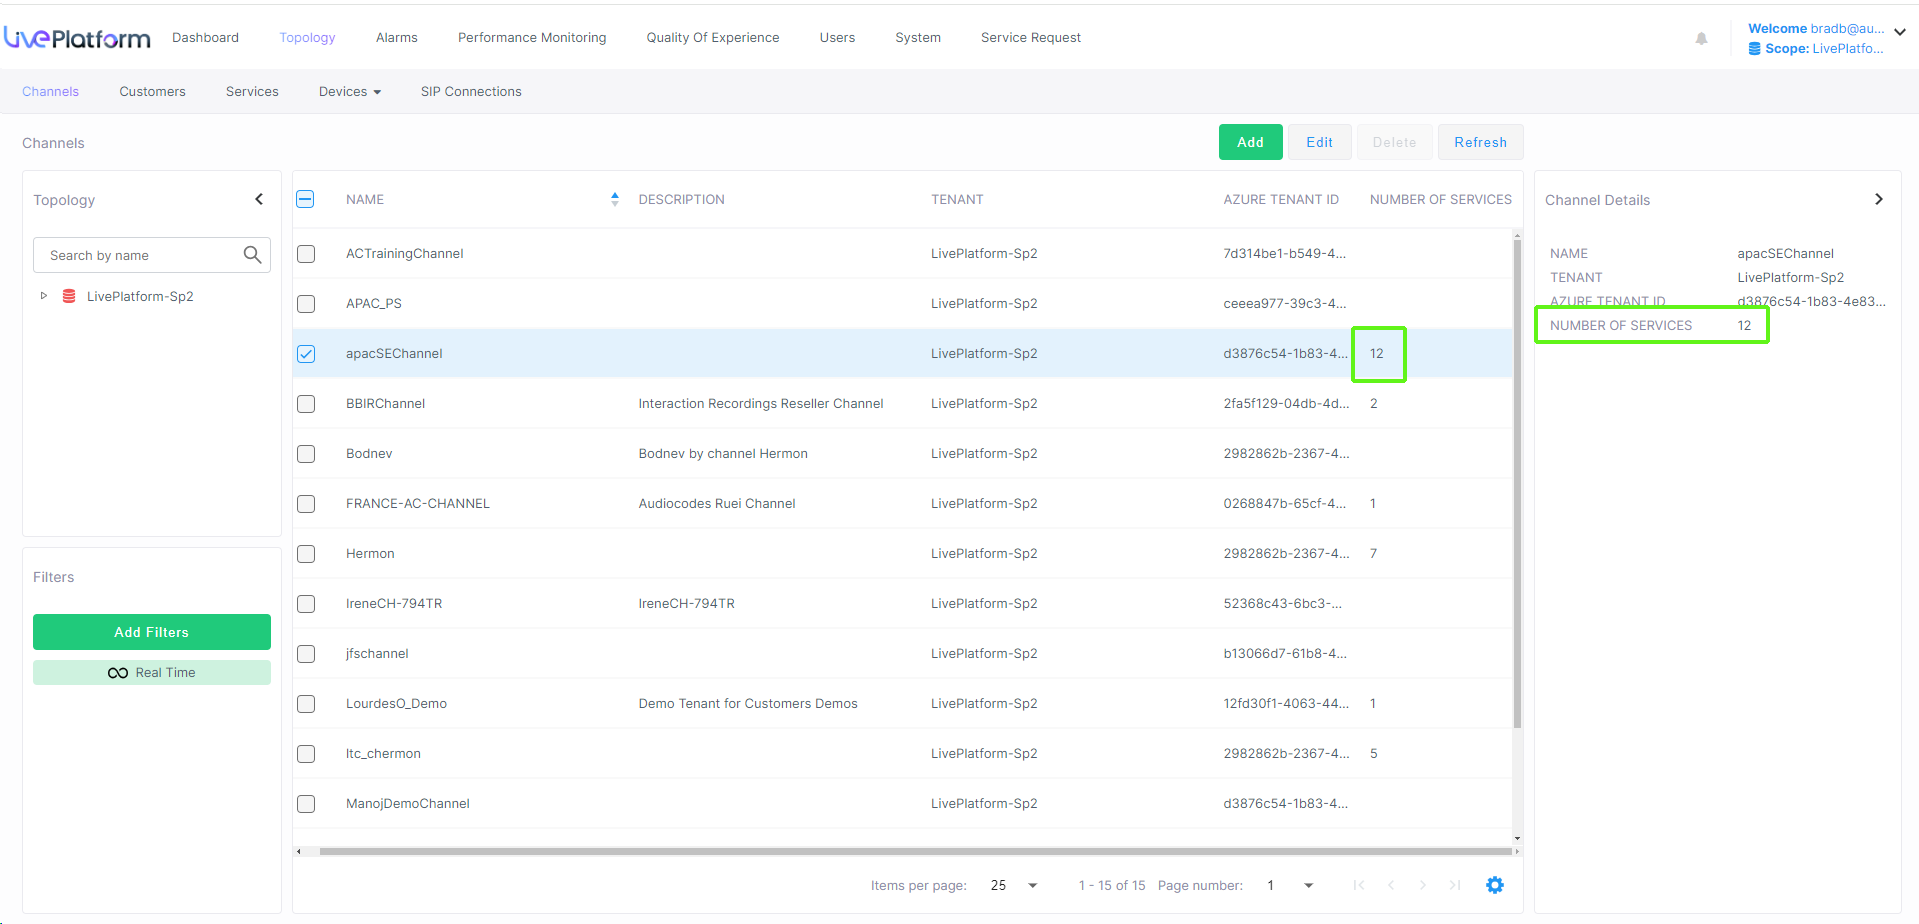1919x924 pixels.
Task: Check the Hermon row checkbox
Action: [306, 554]
